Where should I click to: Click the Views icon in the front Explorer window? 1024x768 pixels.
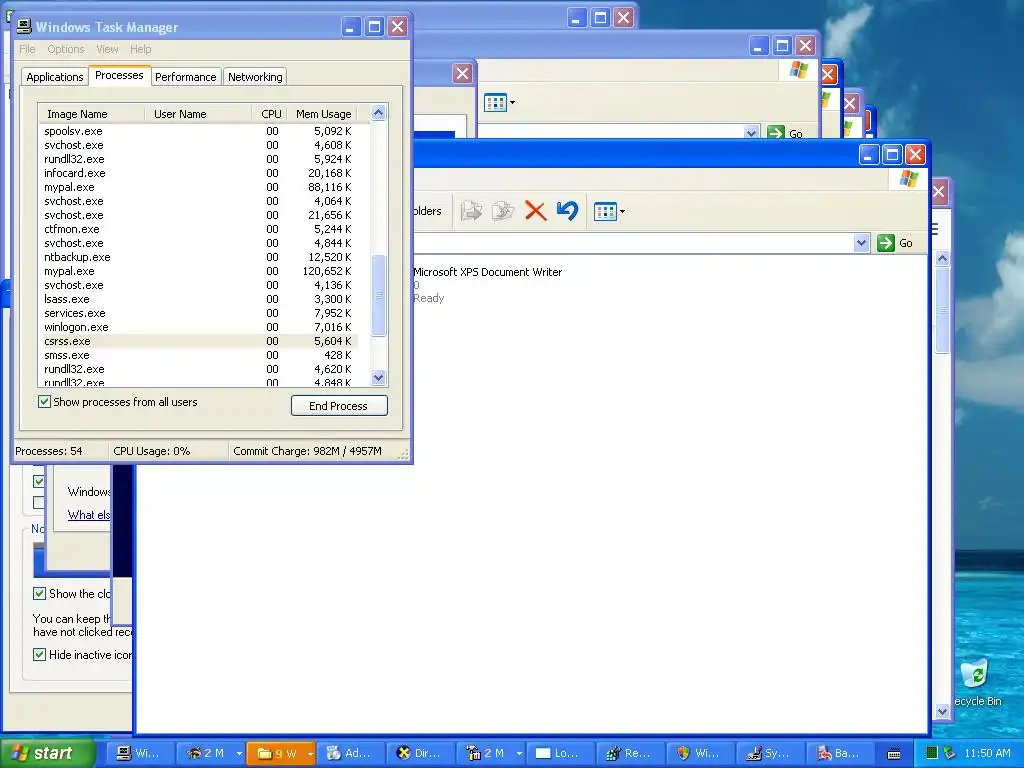click(605, 212)
